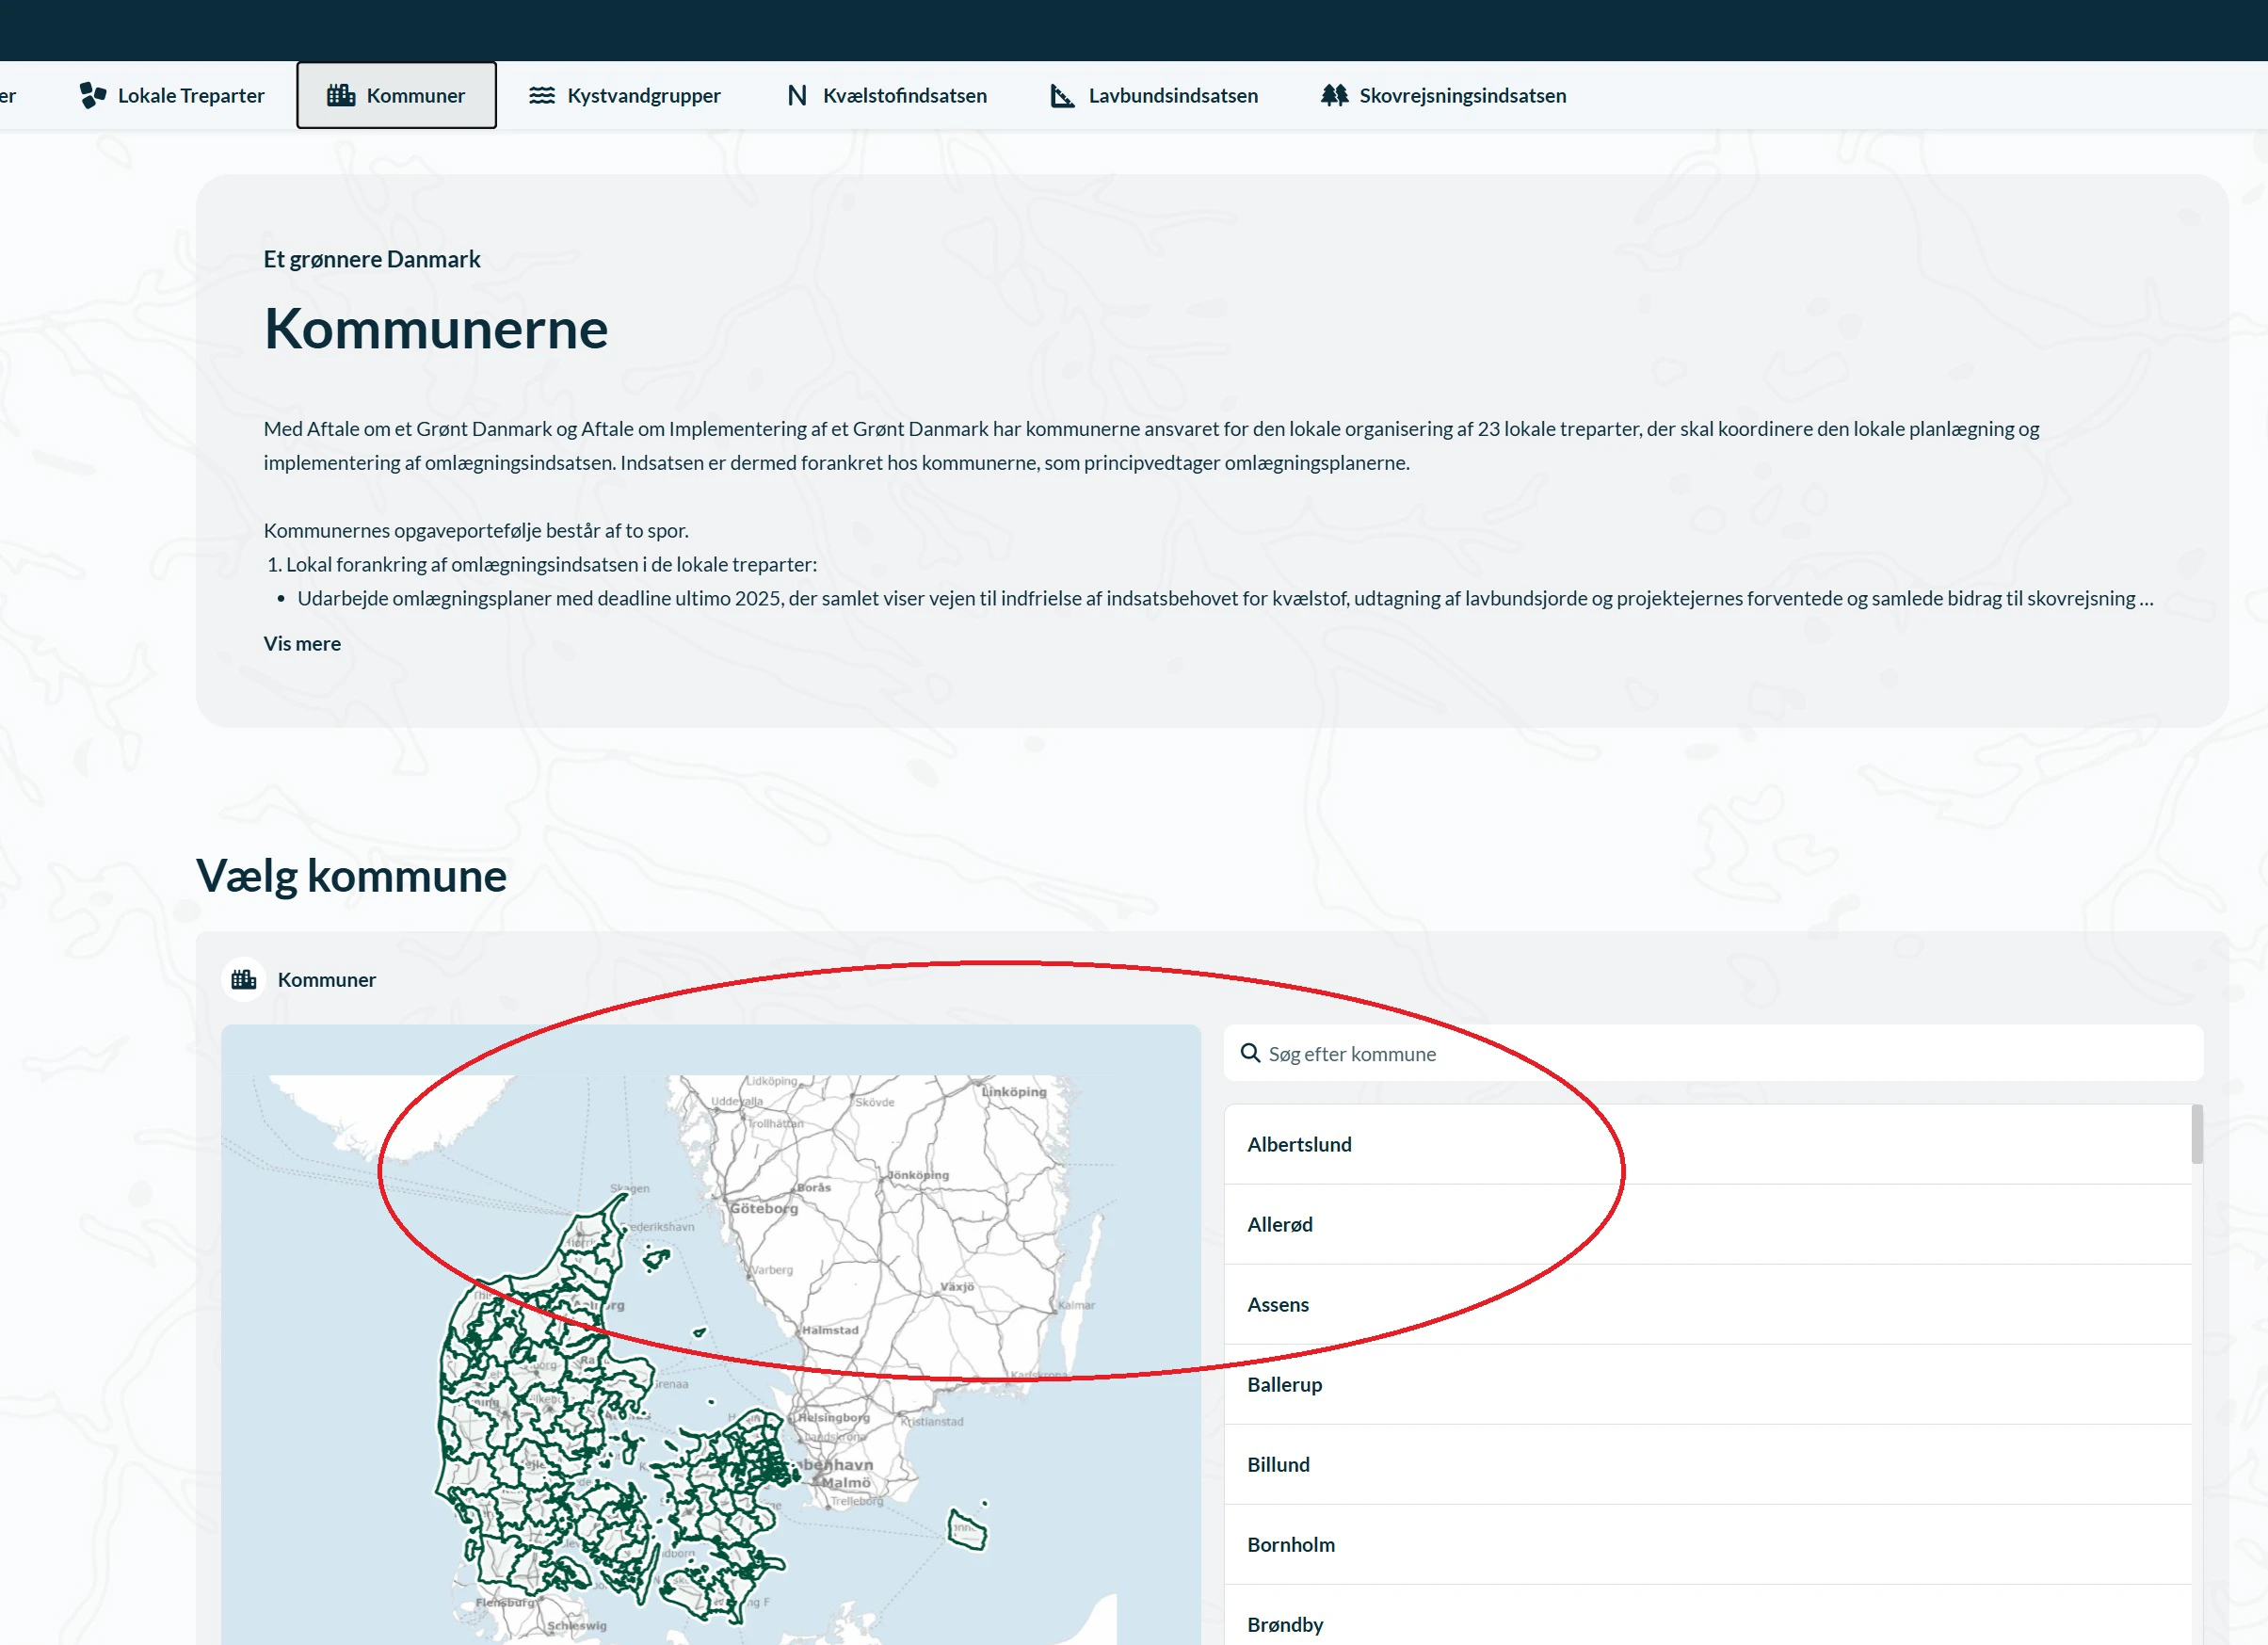Screen dimensions: 2268x1645
Task: Click the Kommuner buildings icon in navigation
Action: [341, 95]
